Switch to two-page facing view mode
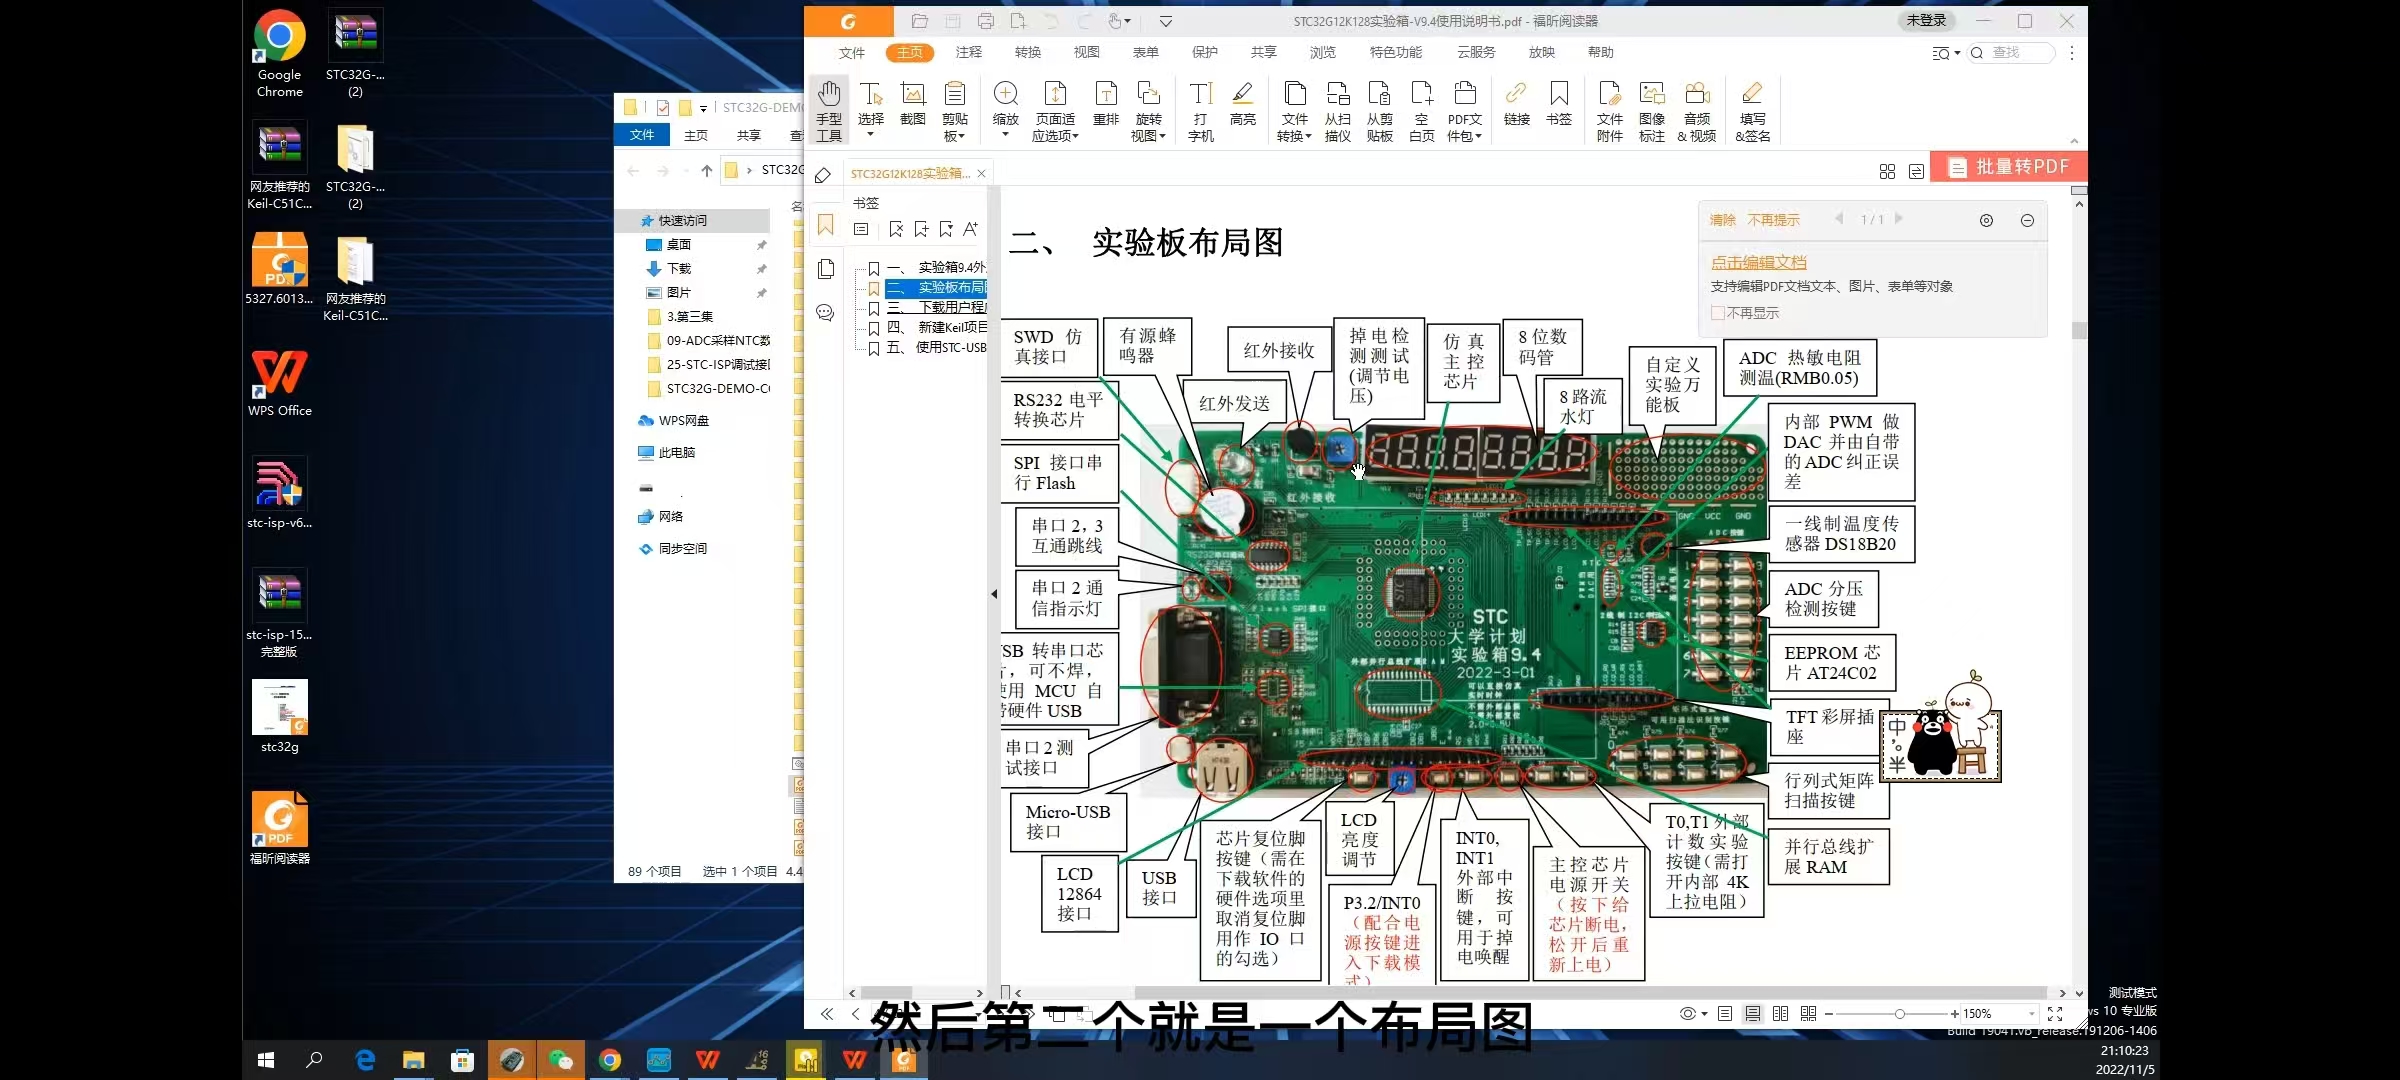The width and height of the screenshot is (2400, 1080). coord(1780,1013)
